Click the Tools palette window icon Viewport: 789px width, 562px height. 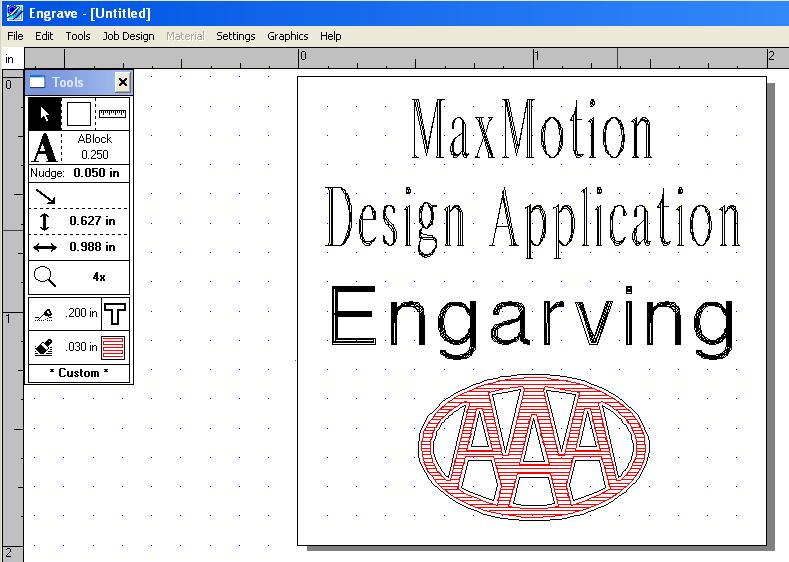37,82
